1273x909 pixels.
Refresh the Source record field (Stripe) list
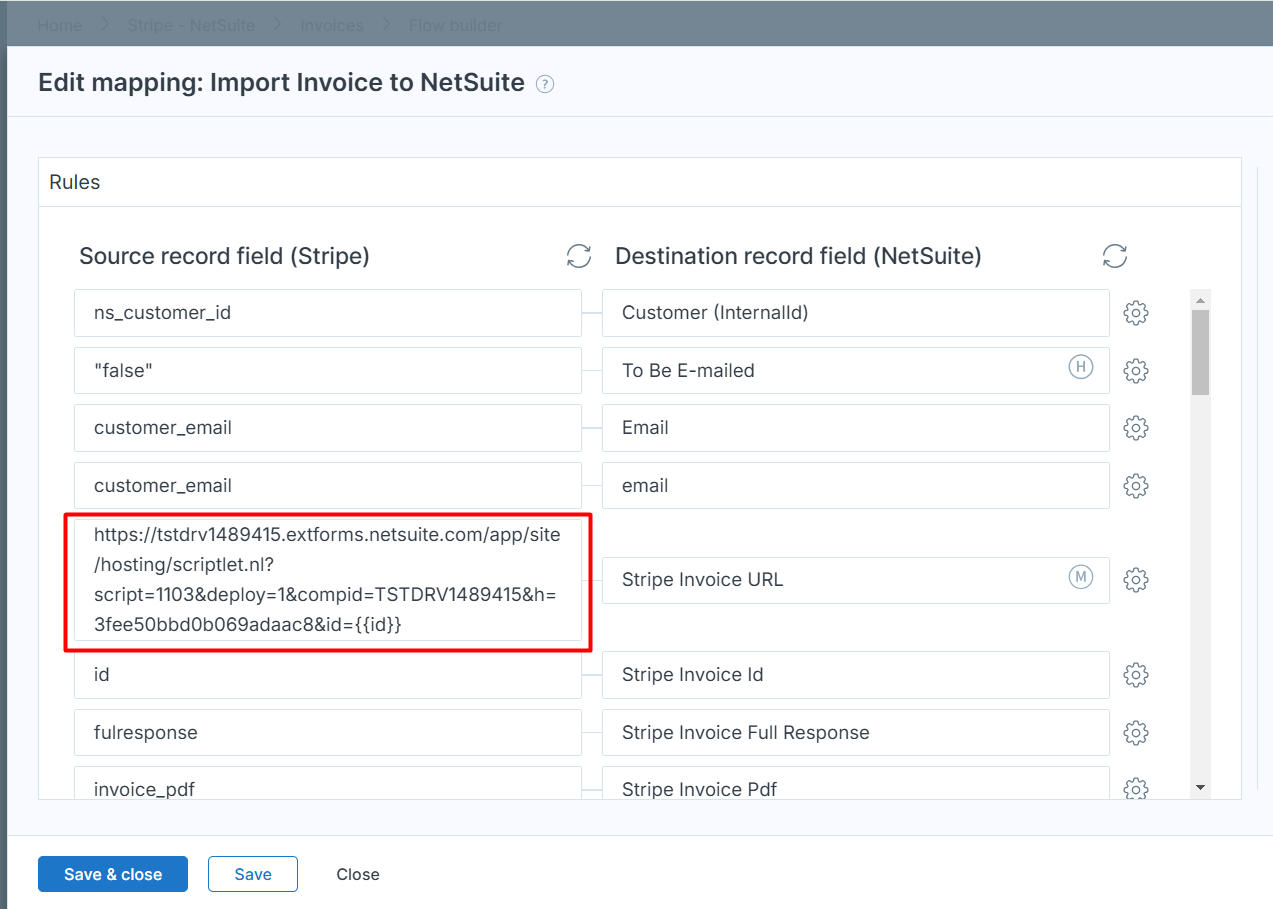point(579,256)
